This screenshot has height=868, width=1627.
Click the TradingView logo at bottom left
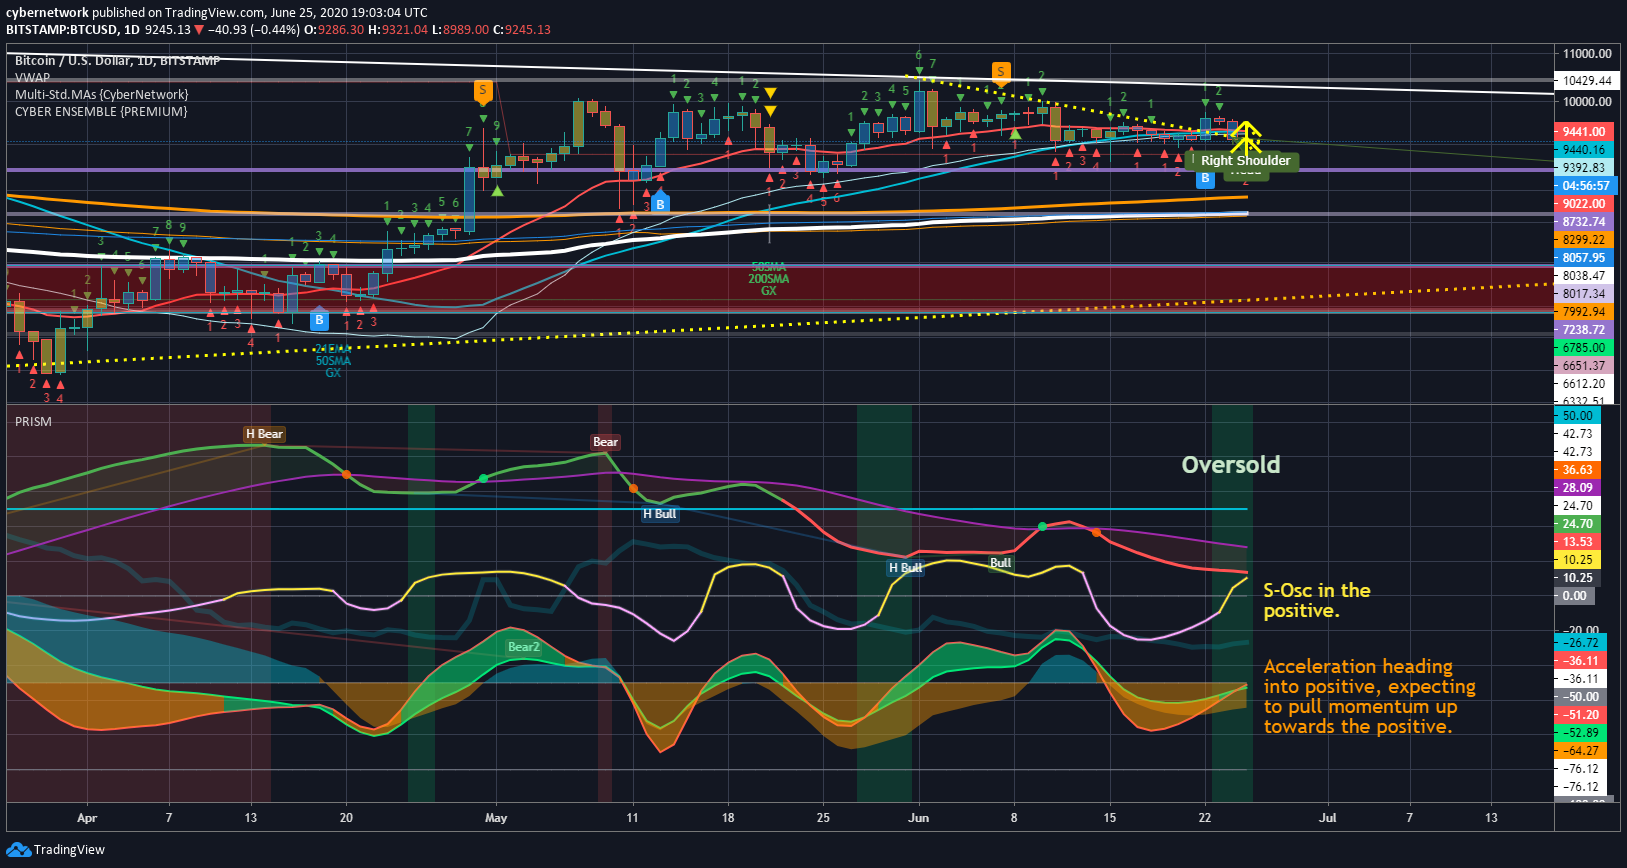55,849
